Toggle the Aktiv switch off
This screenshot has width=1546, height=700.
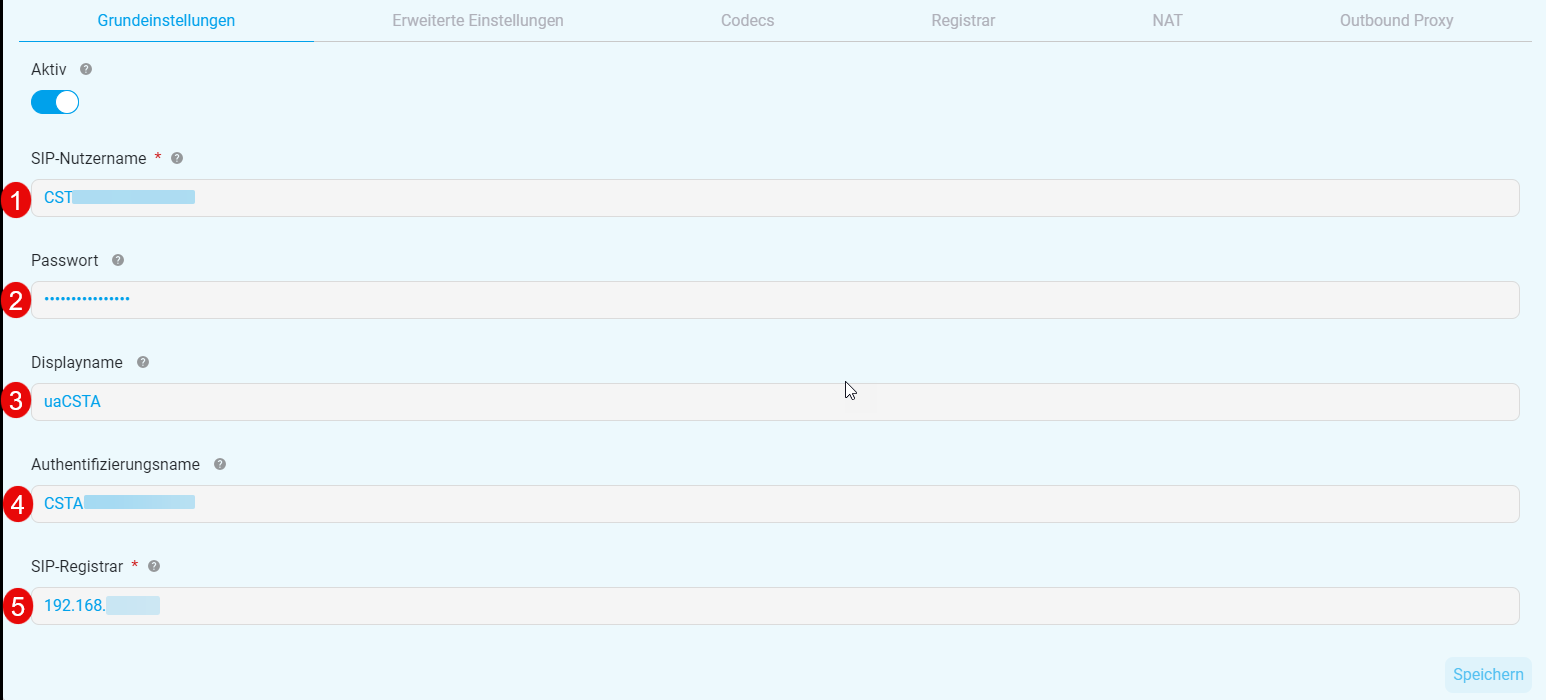55,102
